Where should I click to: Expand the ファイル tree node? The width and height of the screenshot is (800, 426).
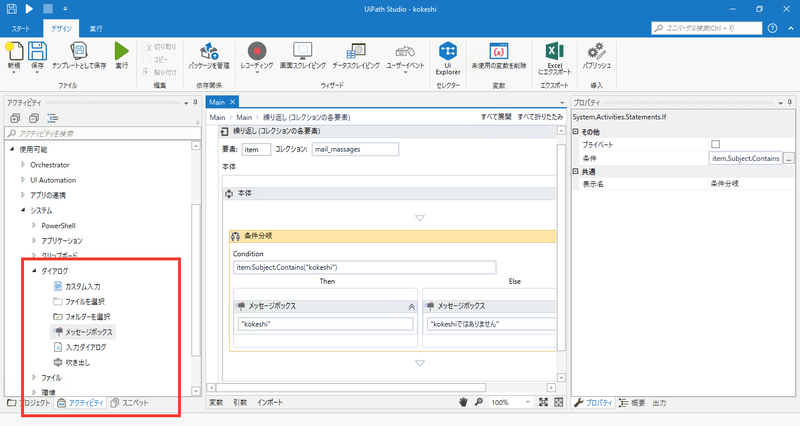tap(34, 377)
